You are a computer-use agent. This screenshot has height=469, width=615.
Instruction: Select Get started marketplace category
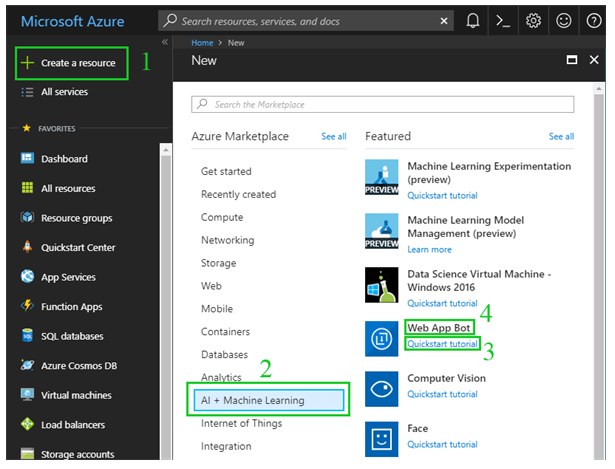coord(226,171)
